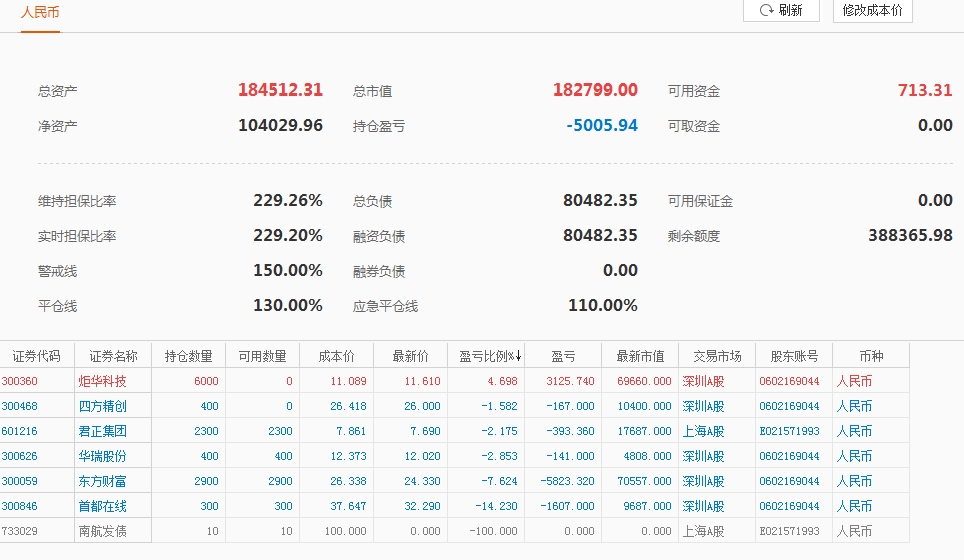Click the 最新价 column header
This screenshot has height=560, width=964.
(x=410, y=356)
